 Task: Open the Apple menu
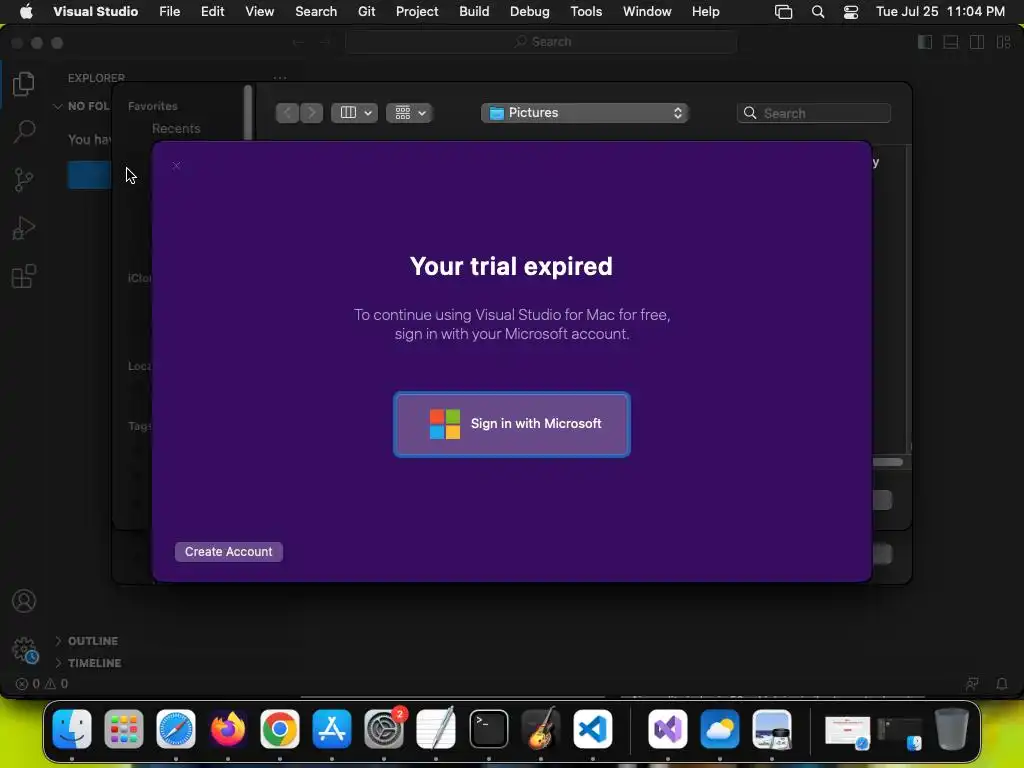[x=26, y=12]
